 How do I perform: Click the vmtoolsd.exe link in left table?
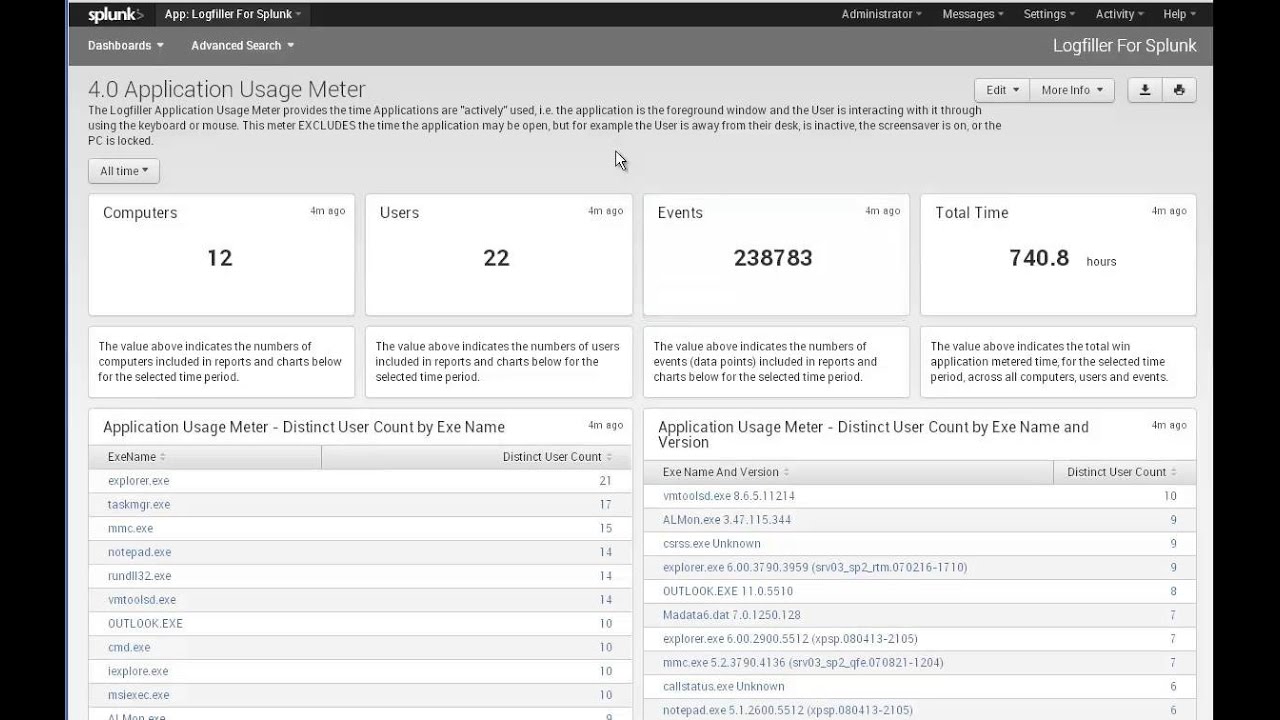point(141,600)
